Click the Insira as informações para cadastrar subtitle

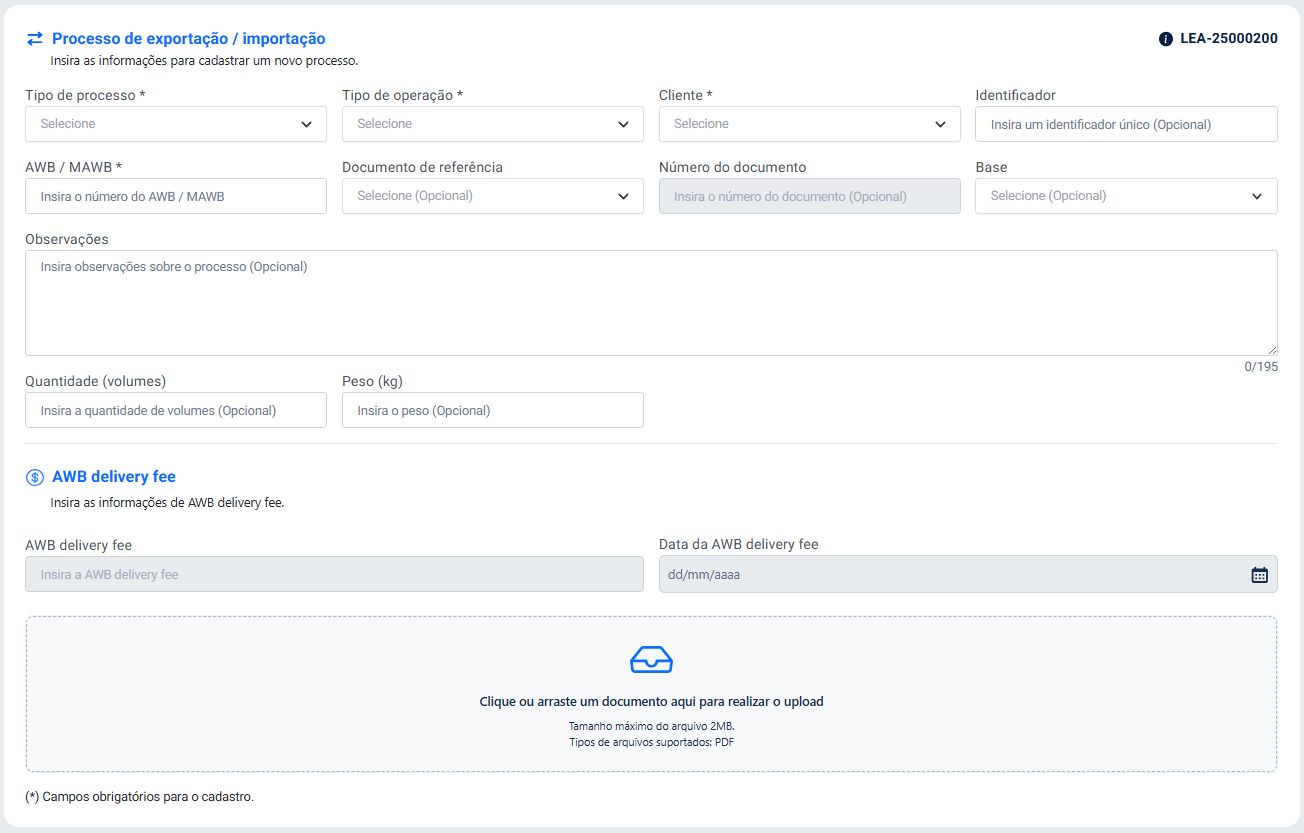pos(204,61)
